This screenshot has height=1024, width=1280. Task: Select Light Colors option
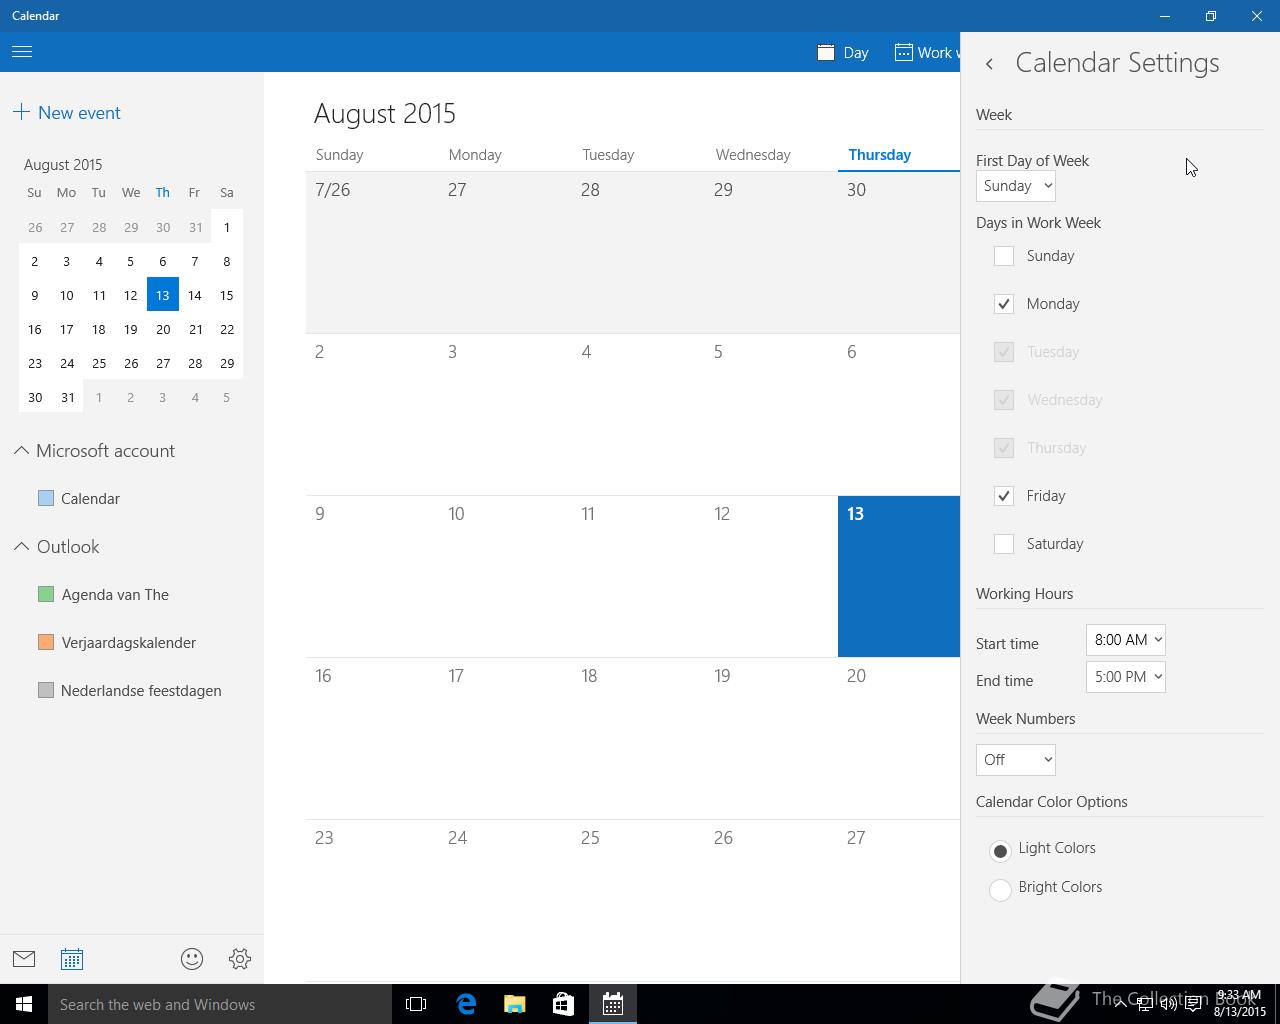(1000, 851)
